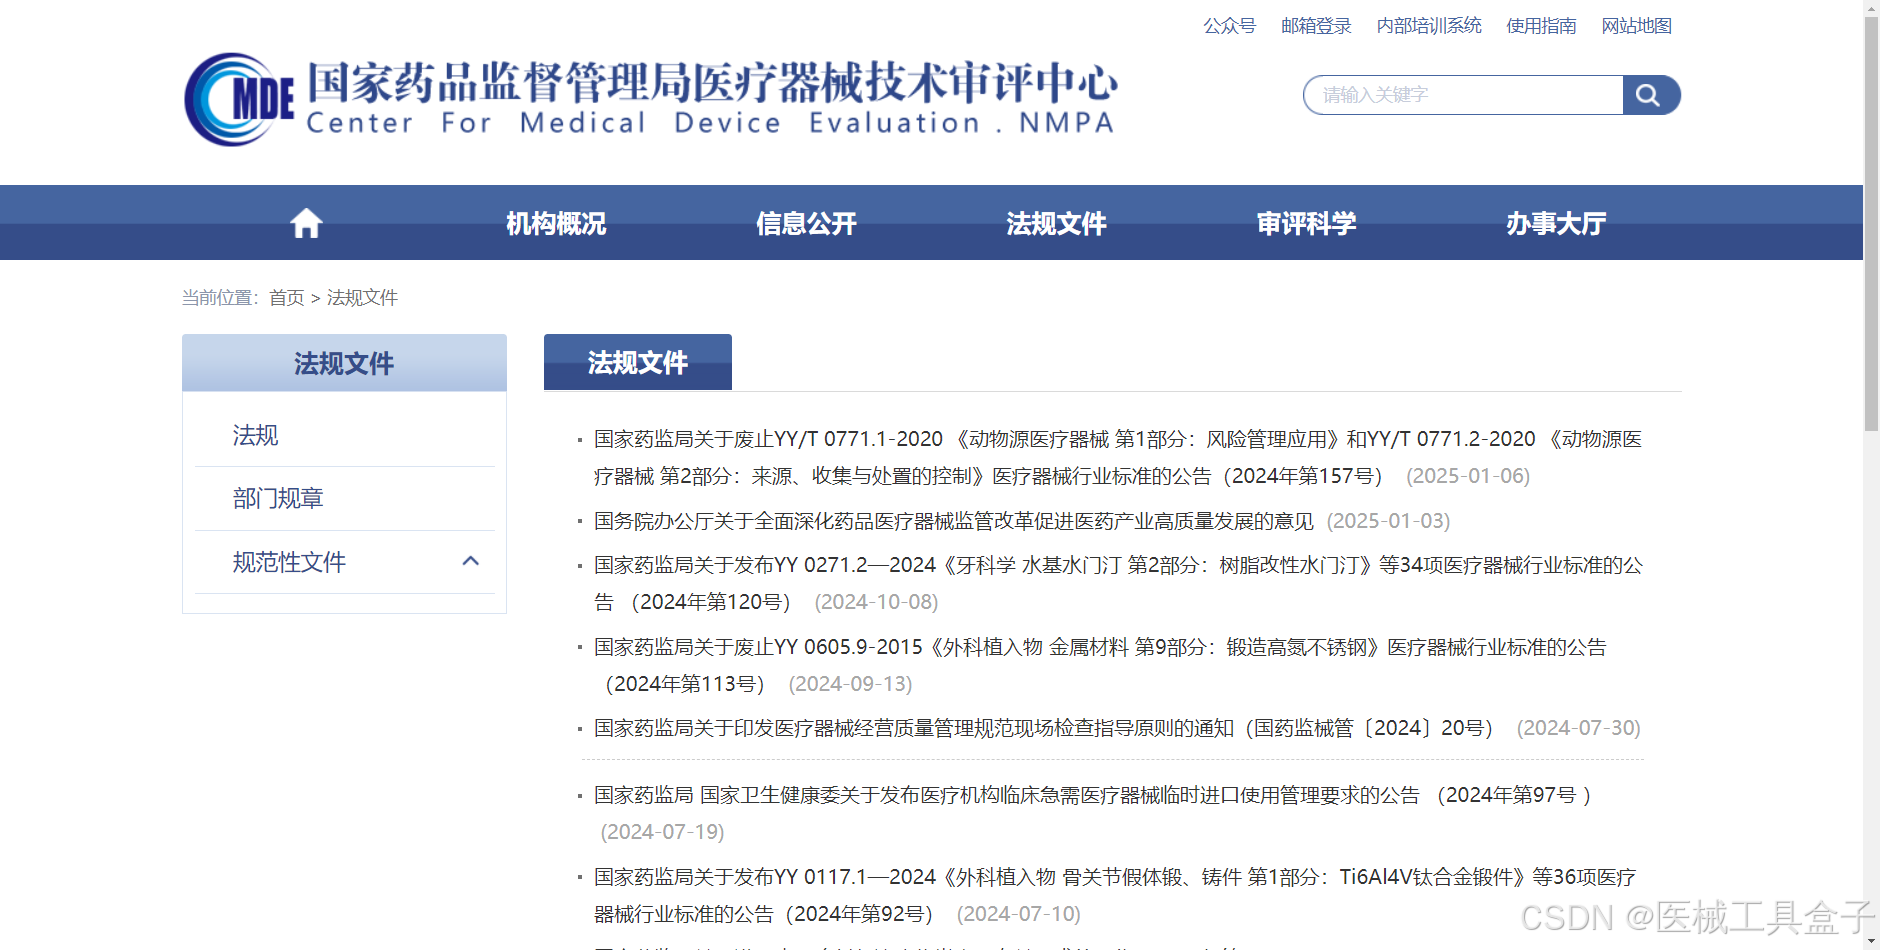1880x950 pixels.
Task: Open the 机构概况 menu
Action: point(556,223)
